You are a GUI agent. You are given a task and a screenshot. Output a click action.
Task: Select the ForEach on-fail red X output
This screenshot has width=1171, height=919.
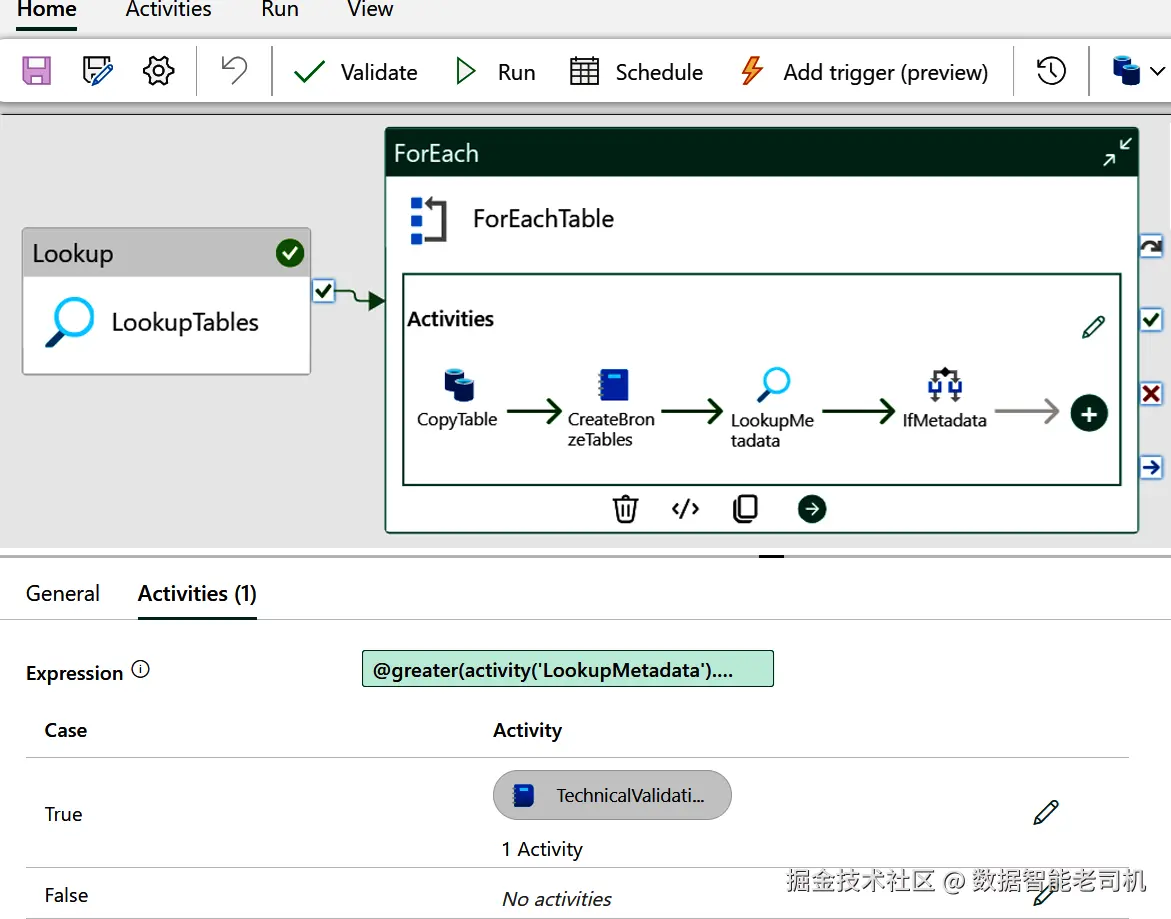[x=1151, y=393]
